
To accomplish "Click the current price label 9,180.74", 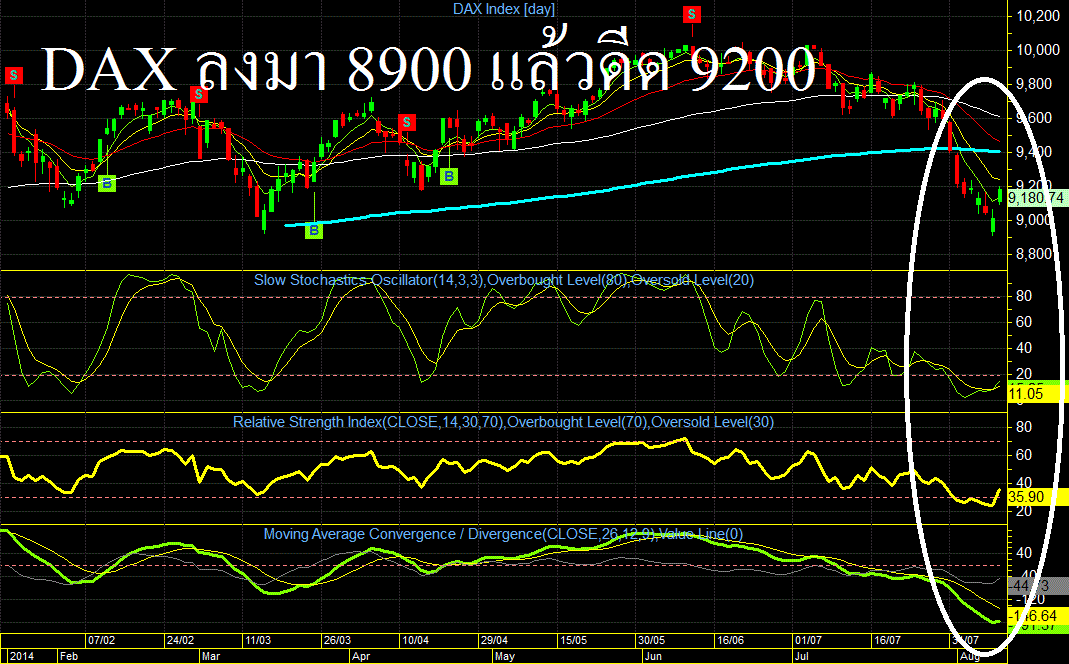I will pyautogui.click(x=1036, y=198).
